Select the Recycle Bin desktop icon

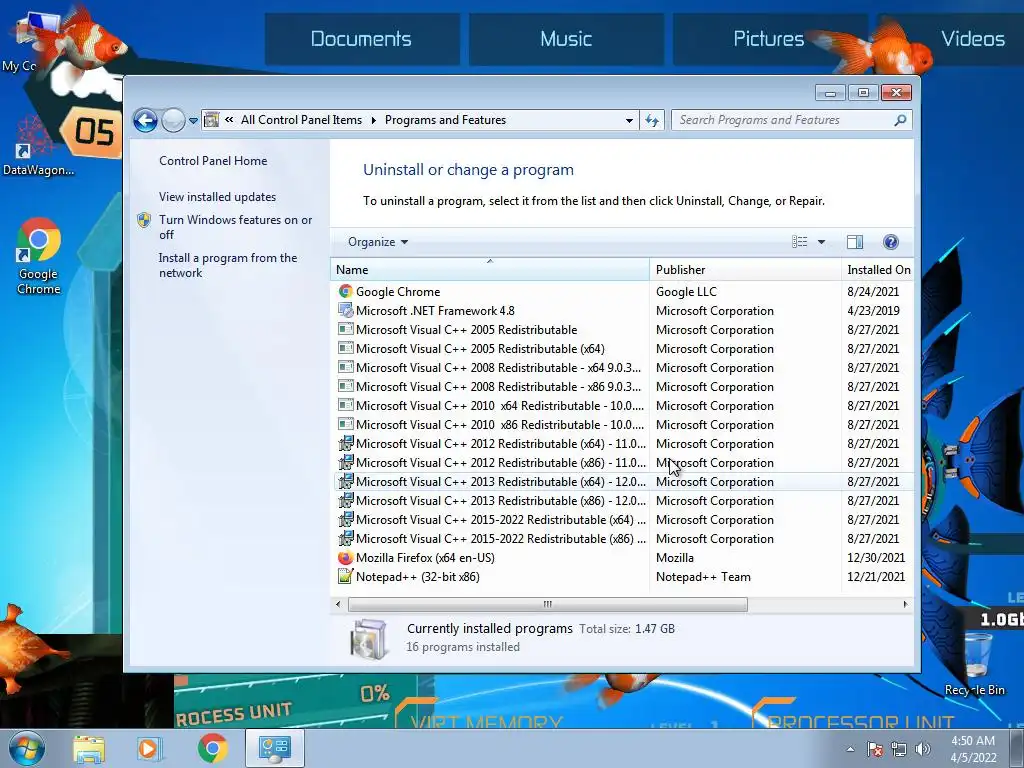point(974,664)
